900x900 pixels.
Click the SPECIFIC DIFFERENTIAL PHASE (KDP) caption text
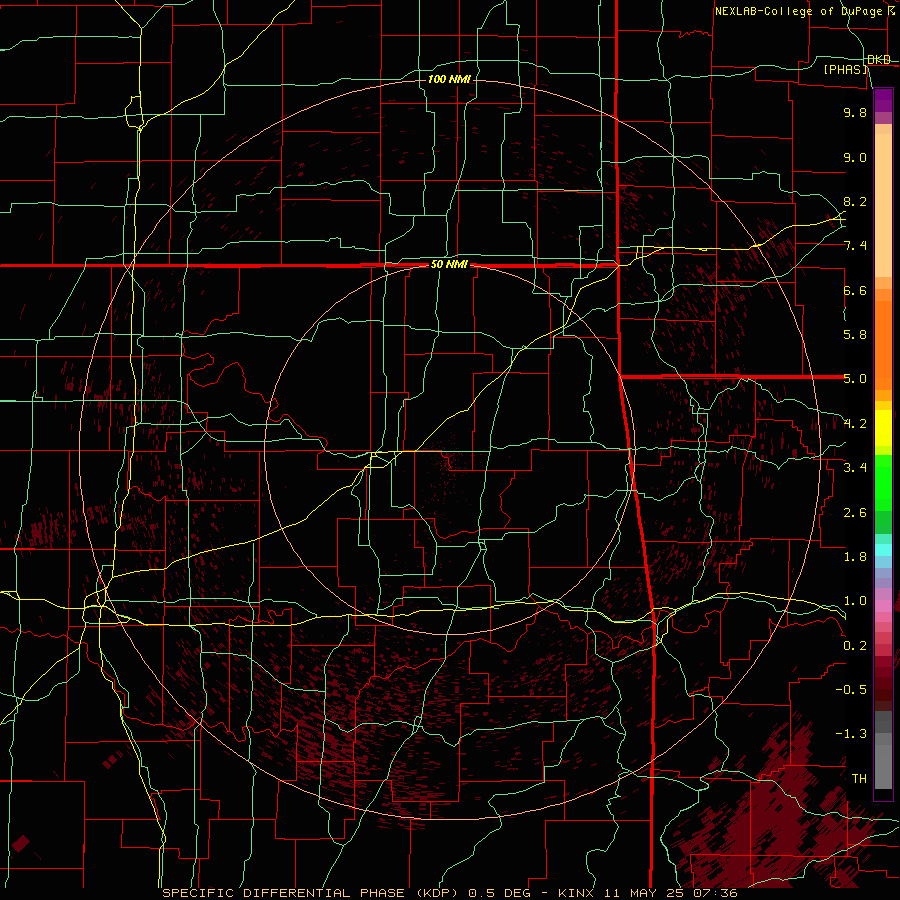point(310,893)
